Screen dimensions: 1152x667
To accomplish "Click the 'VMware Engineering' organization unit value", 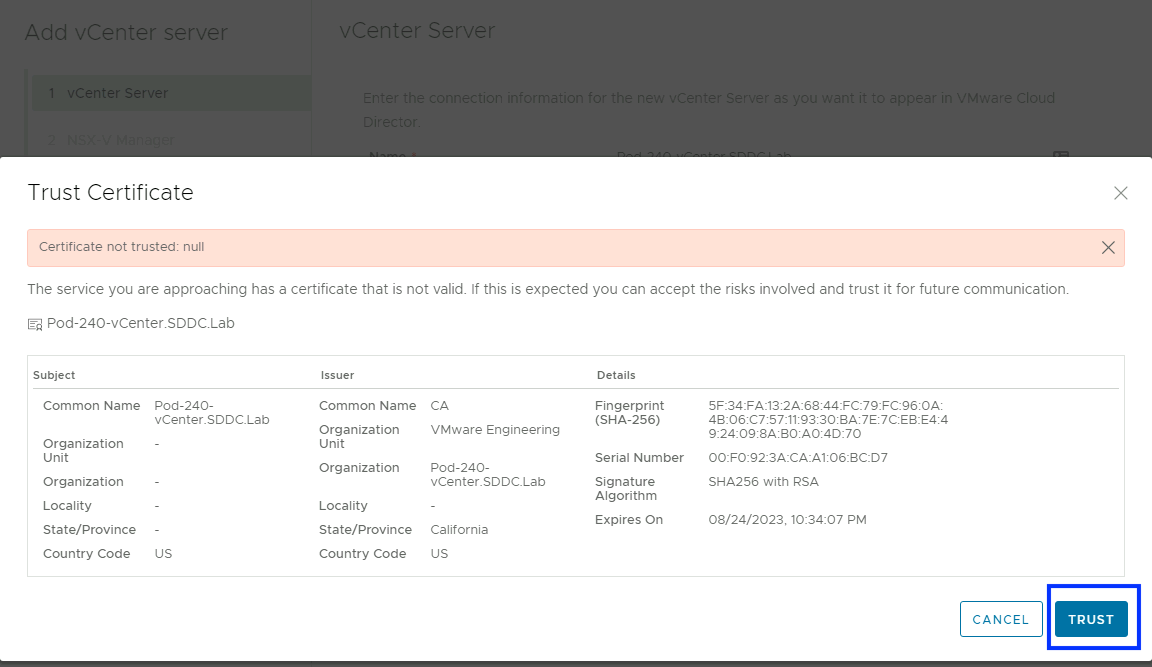I will 495,430.
